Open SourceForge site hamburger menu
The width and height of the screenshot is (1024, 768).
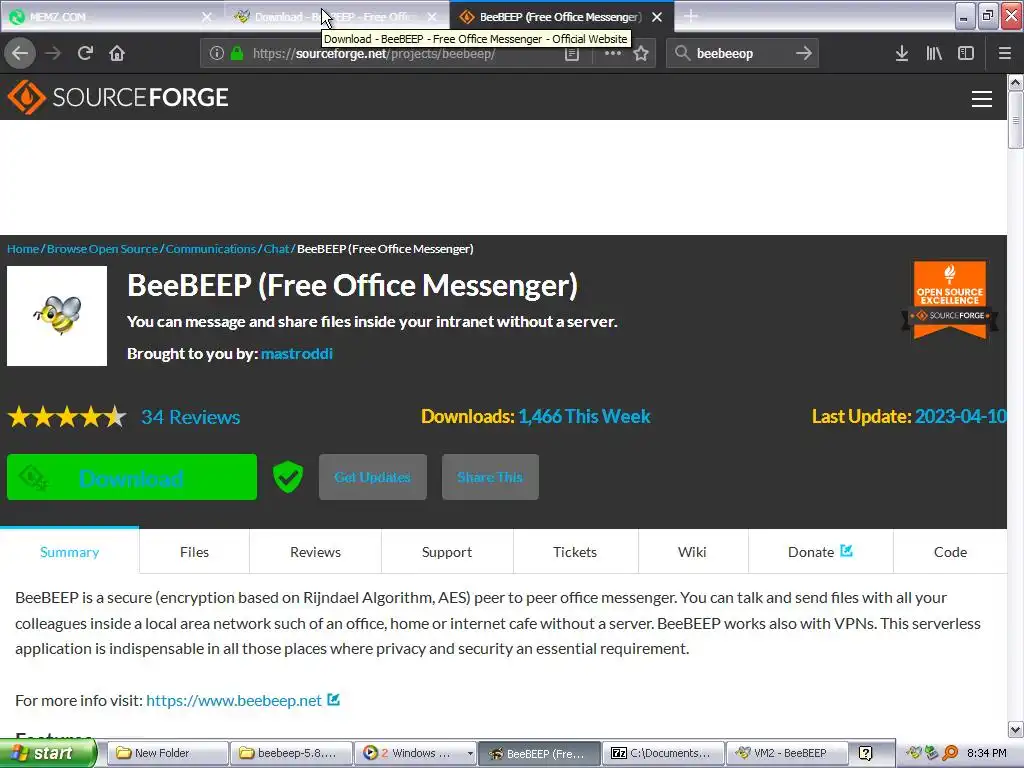[x=982, y=99]
